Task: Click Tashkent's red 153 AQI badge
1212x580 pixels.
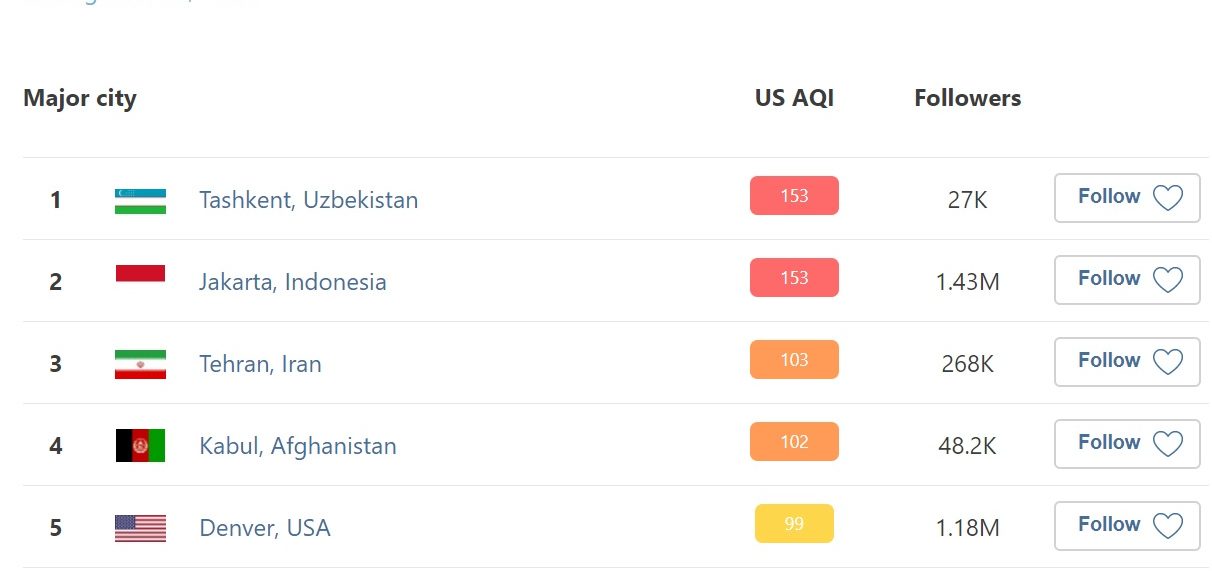Action: coord(794,196)
